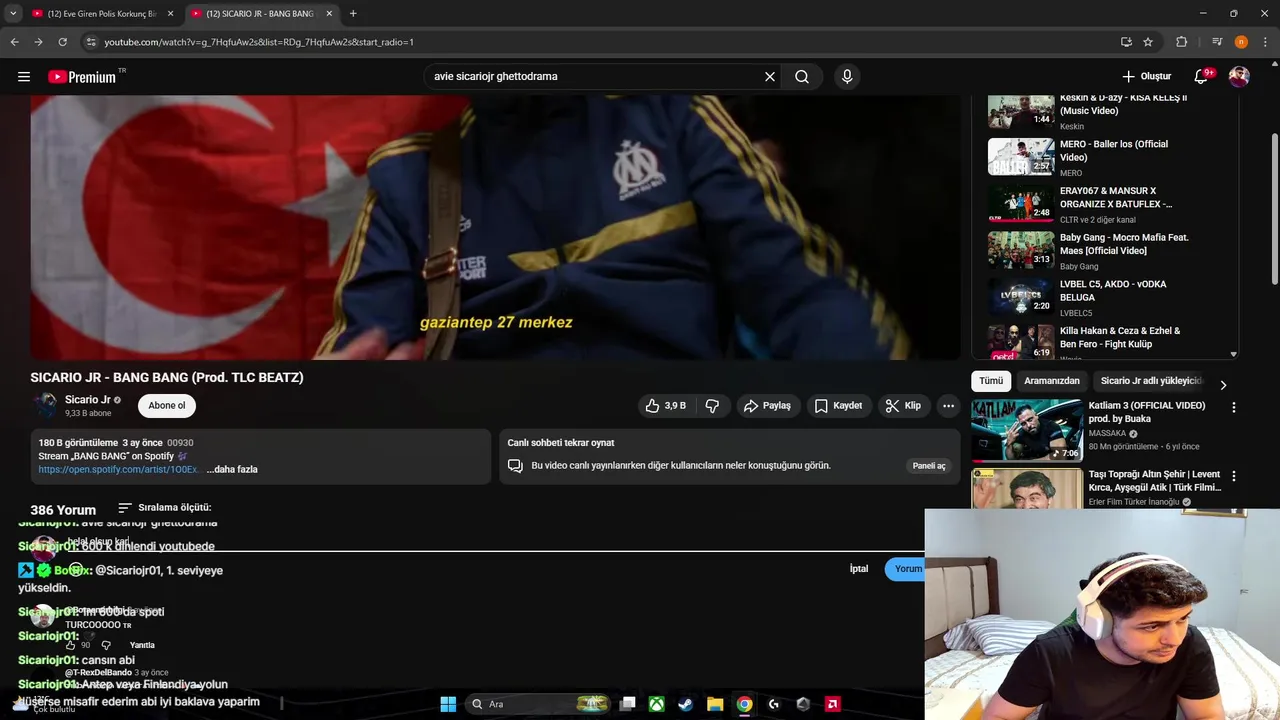Image resolution: width=1280 pixels, height=720 pixels.
Task: Start voice search with the microphone icon
Action: coord(847,76)
